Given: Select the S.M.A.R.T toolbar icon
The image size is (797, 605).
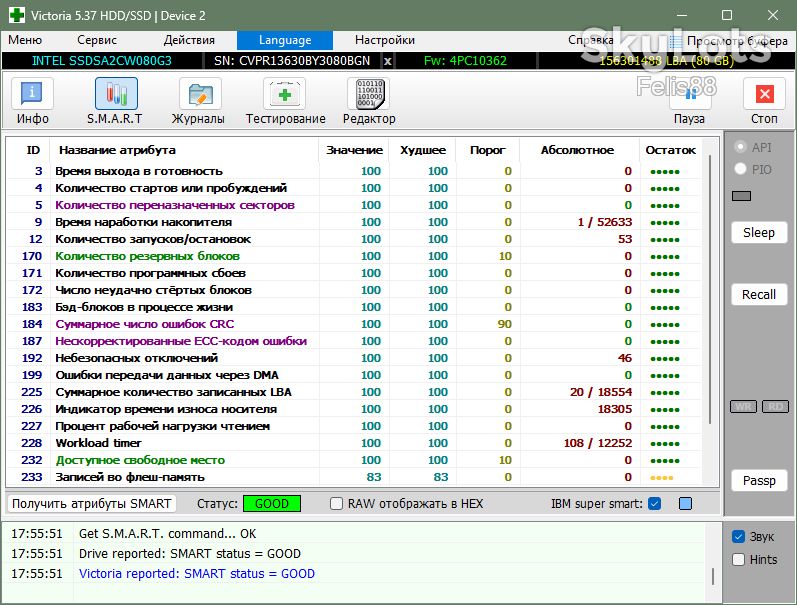Looking at the screenshot, I should (116, 94).
